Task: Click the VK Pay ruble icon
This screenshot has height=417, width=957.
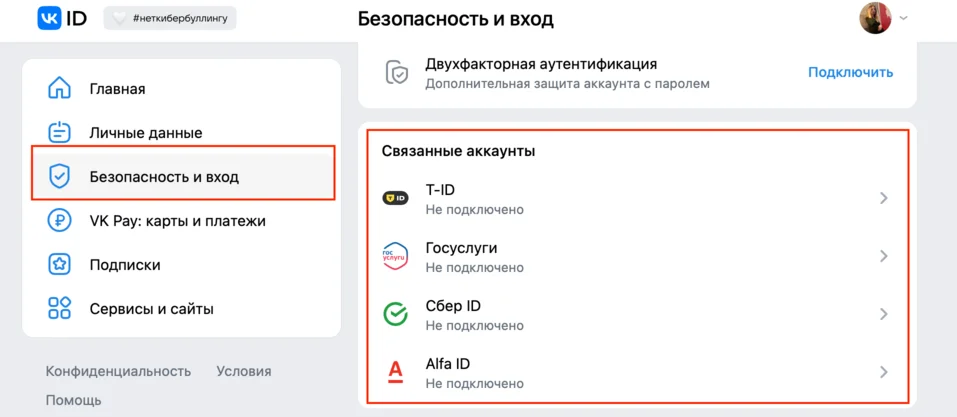Action: point(60,220)
